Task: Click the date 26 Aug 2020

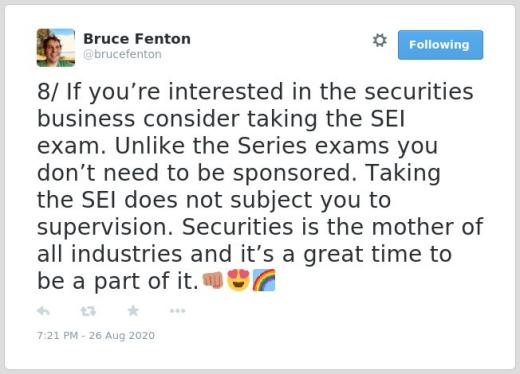Action: 122,335
